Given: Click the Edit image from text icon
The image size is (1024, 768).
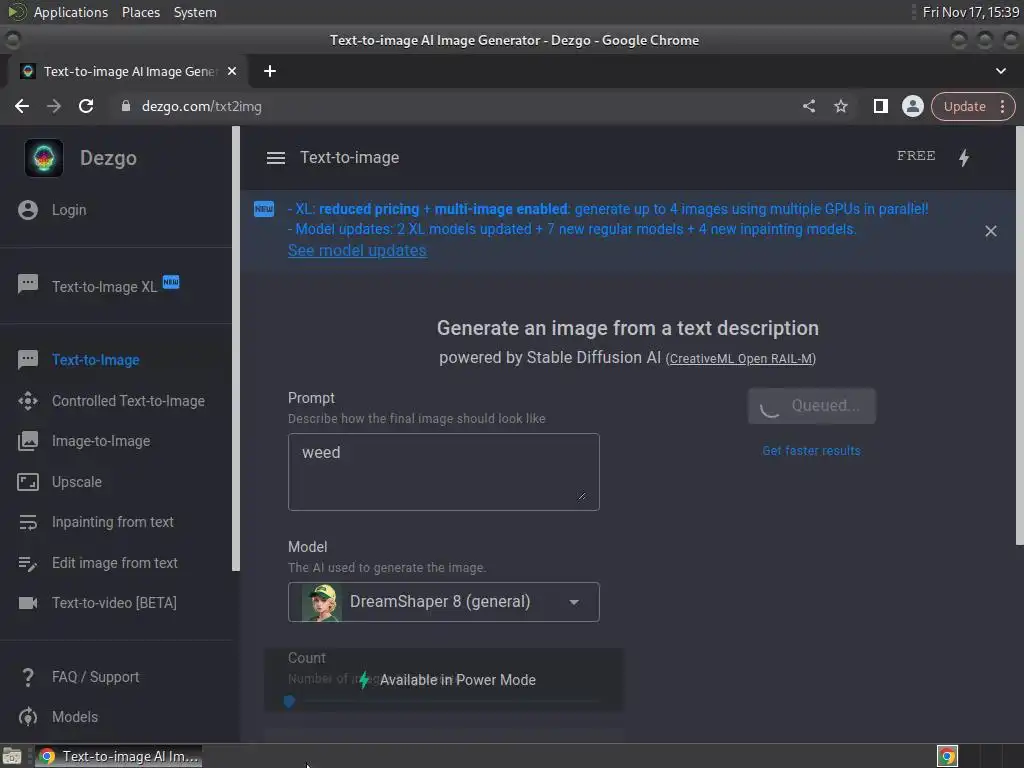Looking at the screenshot, I should (x=28, y=563).
